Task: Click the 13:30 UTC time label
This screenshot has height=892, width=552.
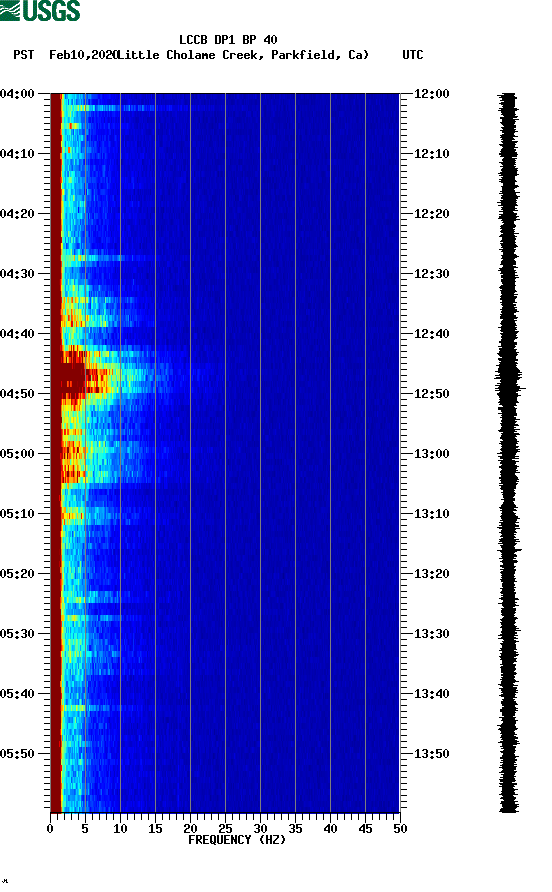Action: pos(432,634)
